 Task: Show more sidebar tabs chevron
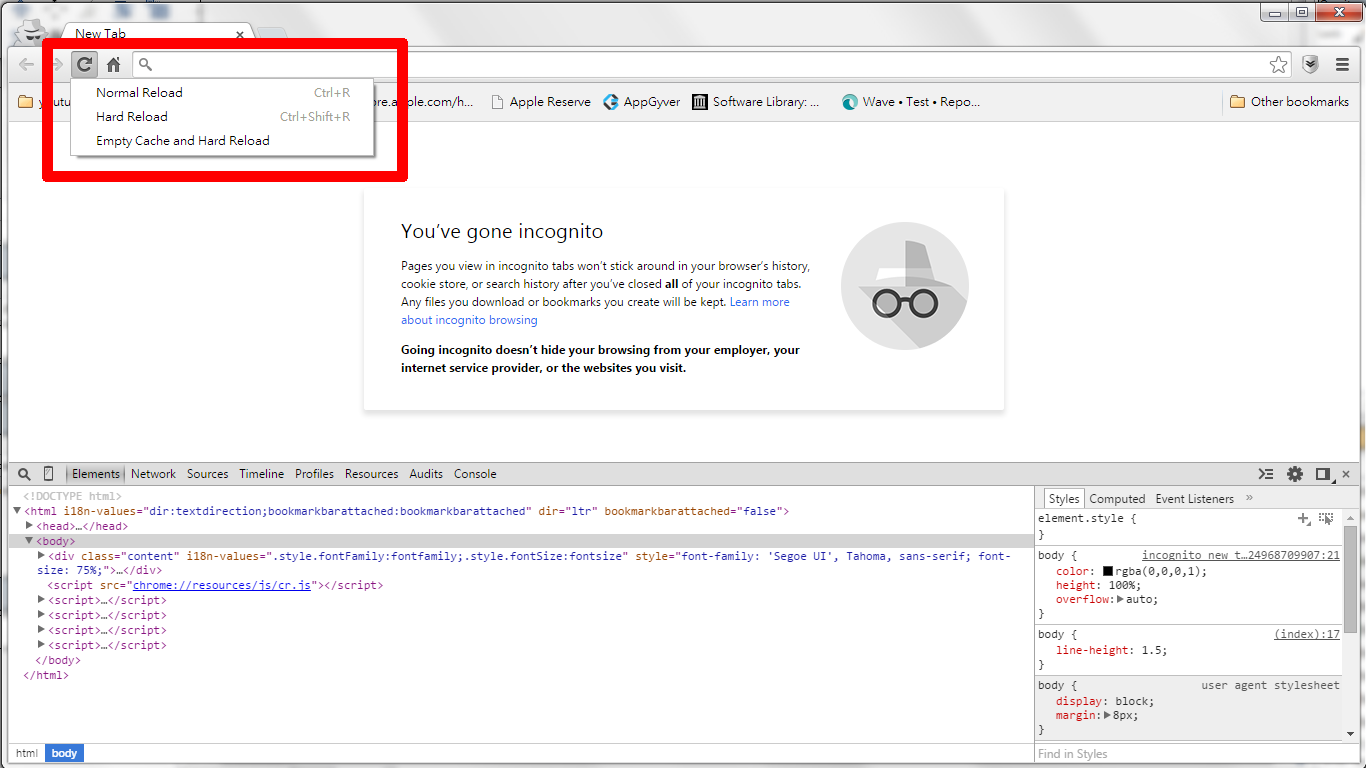point(1248,498)
